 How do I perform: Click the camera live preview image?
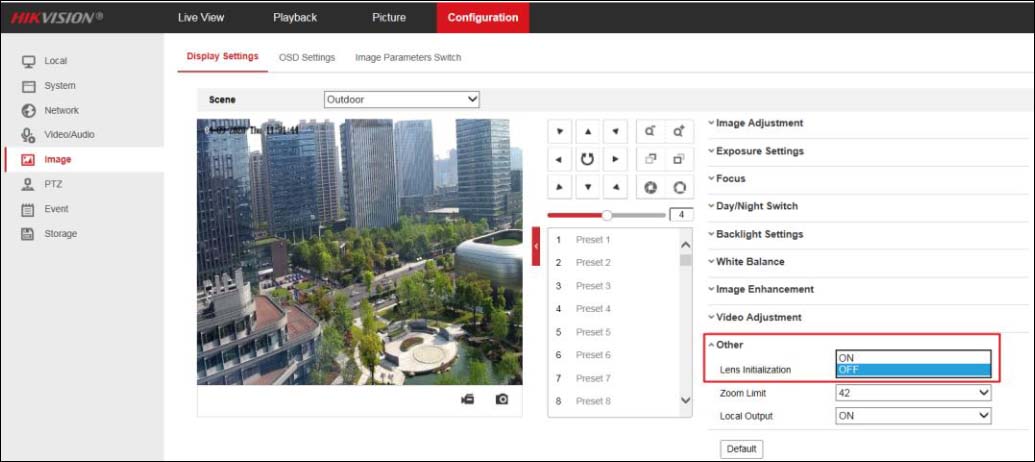359,251
